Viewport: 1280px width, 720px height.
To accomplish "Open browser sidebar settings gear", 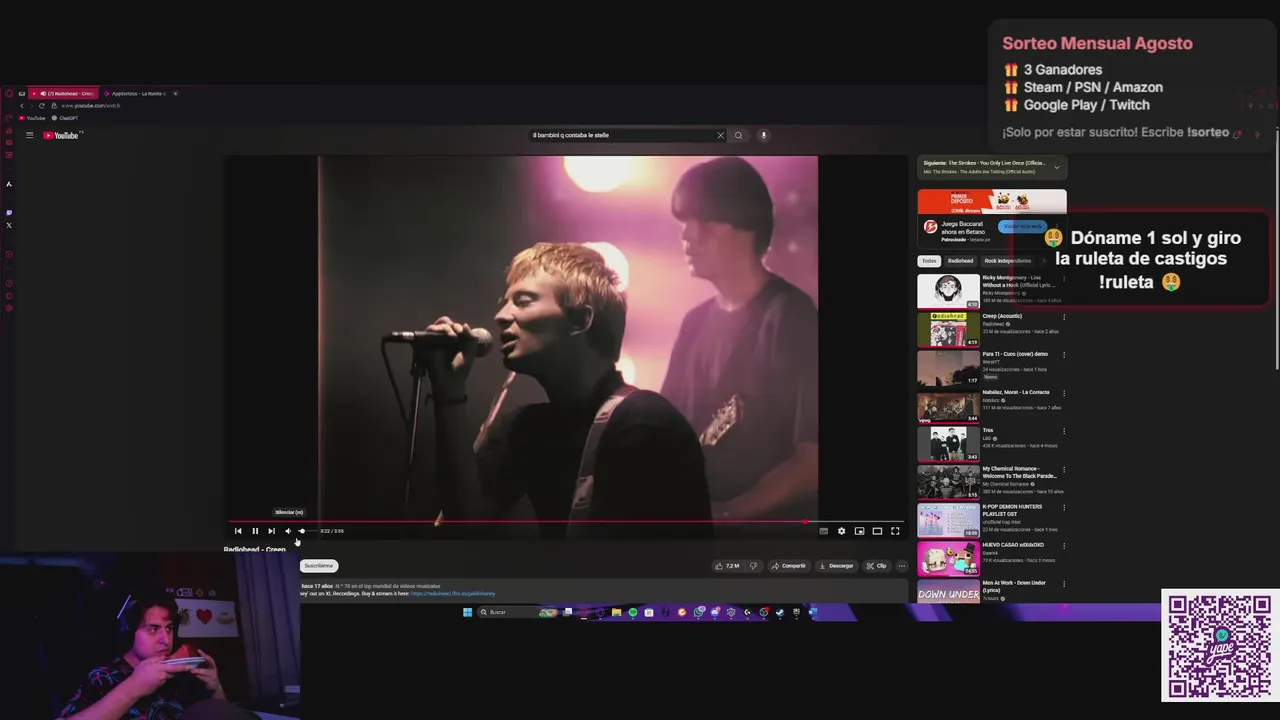I will click(9, 307).
